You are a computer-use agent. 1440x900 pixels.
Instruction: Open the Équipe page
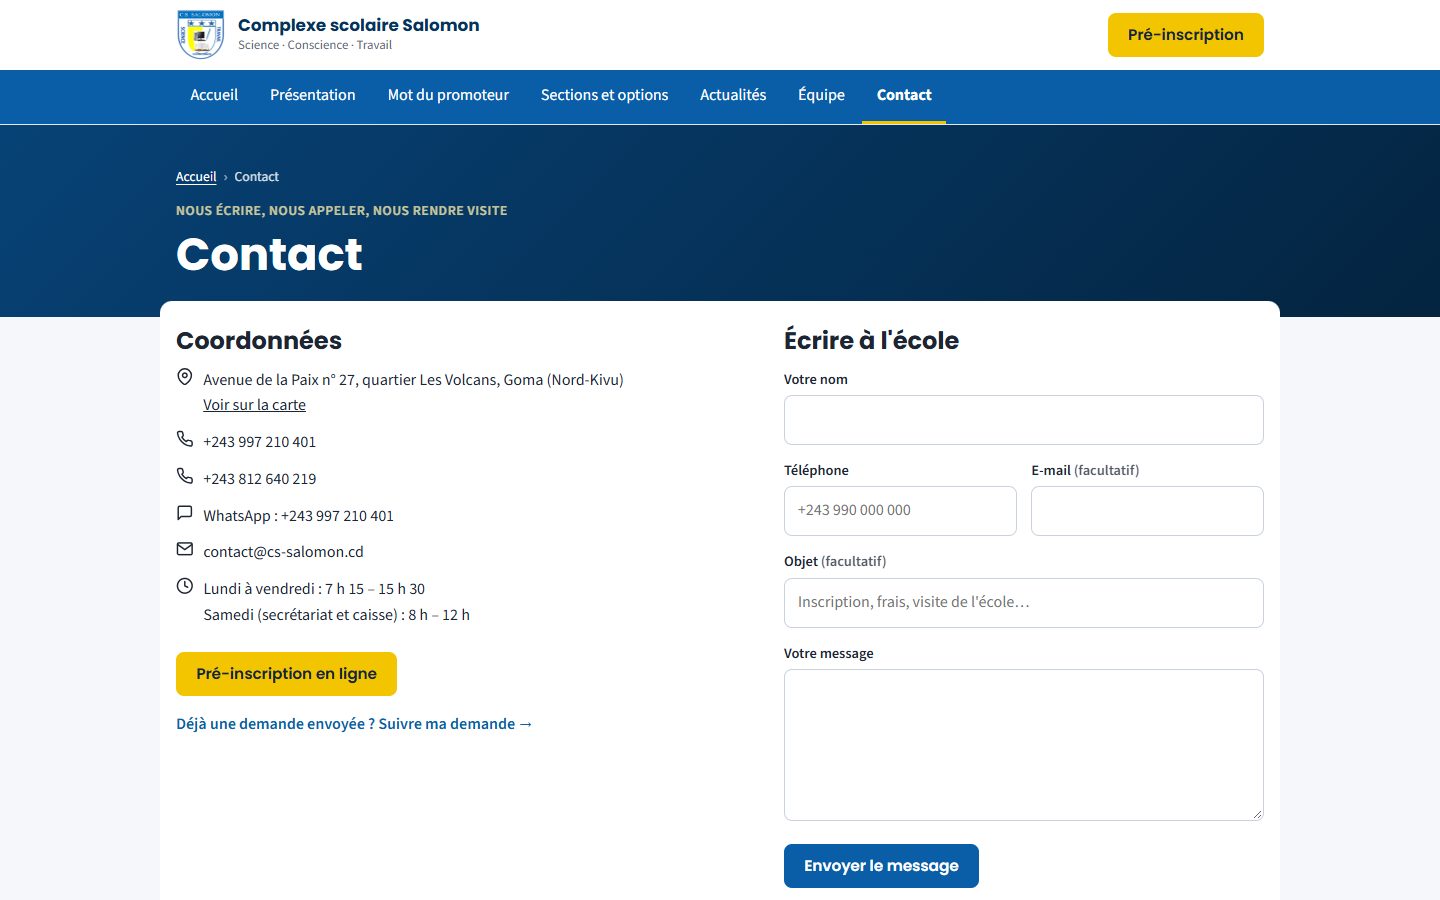click(x=821, y=95)
